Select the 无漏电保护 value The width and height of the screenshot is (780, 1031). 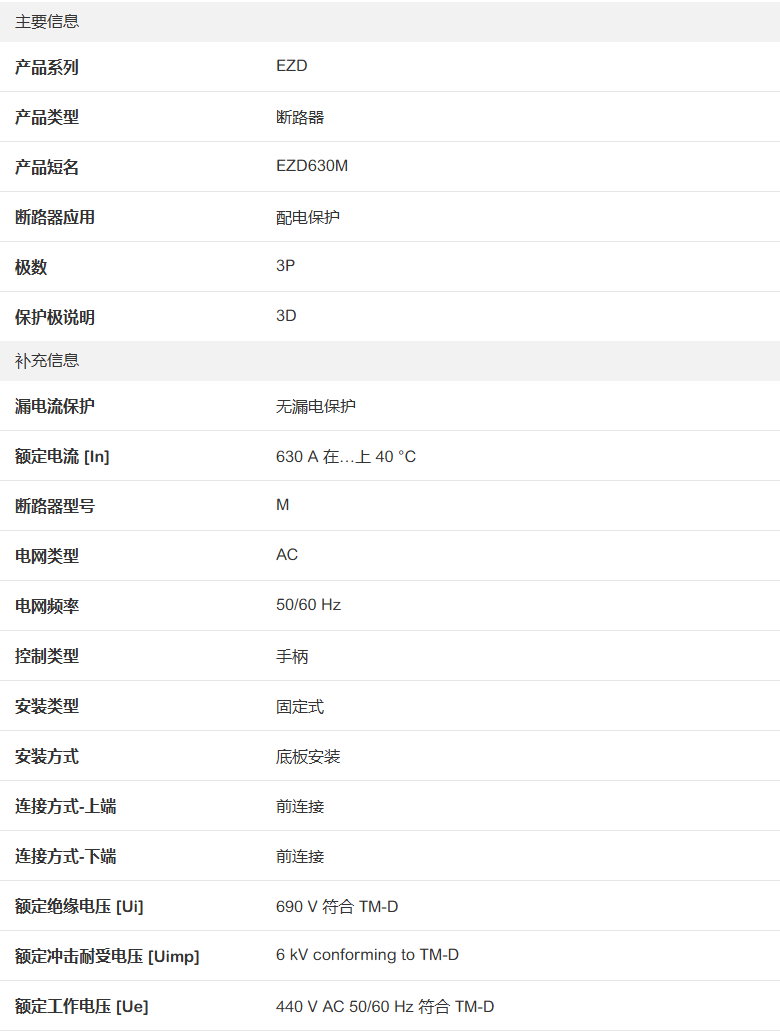(x=316, y=406)
